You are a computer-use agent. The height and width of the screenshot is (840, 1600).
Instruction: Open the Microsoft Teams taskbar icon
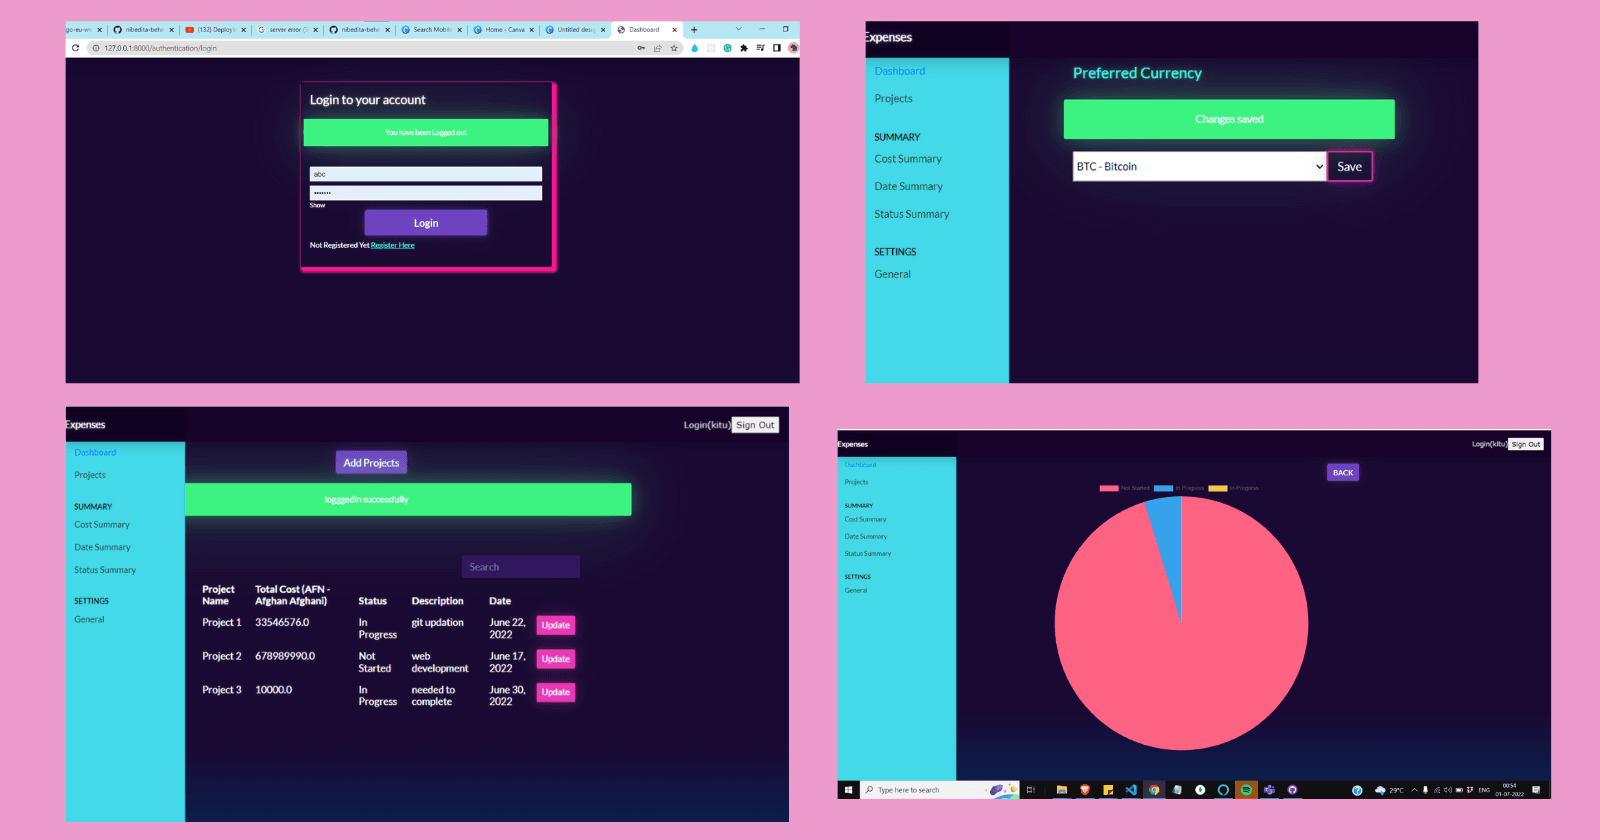click(x=1269, y=790)
